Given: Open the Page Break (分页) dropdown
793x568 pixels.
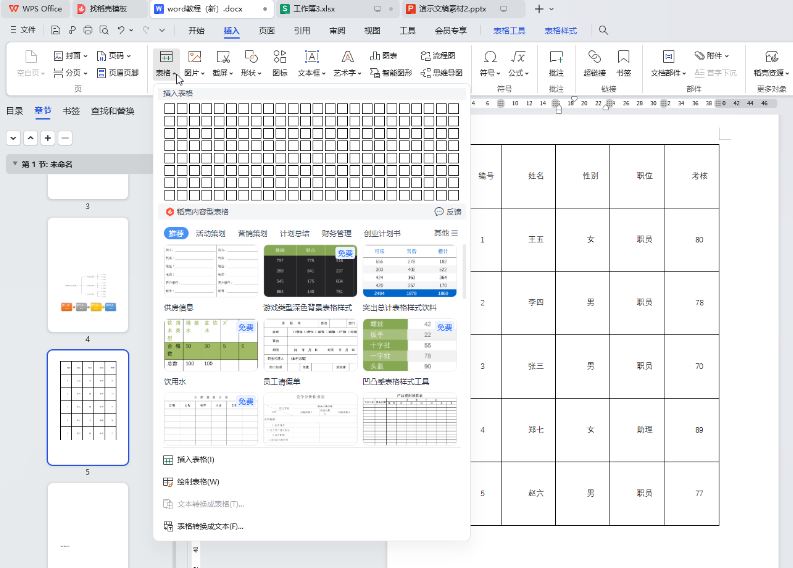Looking at the screenshot, I should pos(71,73).
